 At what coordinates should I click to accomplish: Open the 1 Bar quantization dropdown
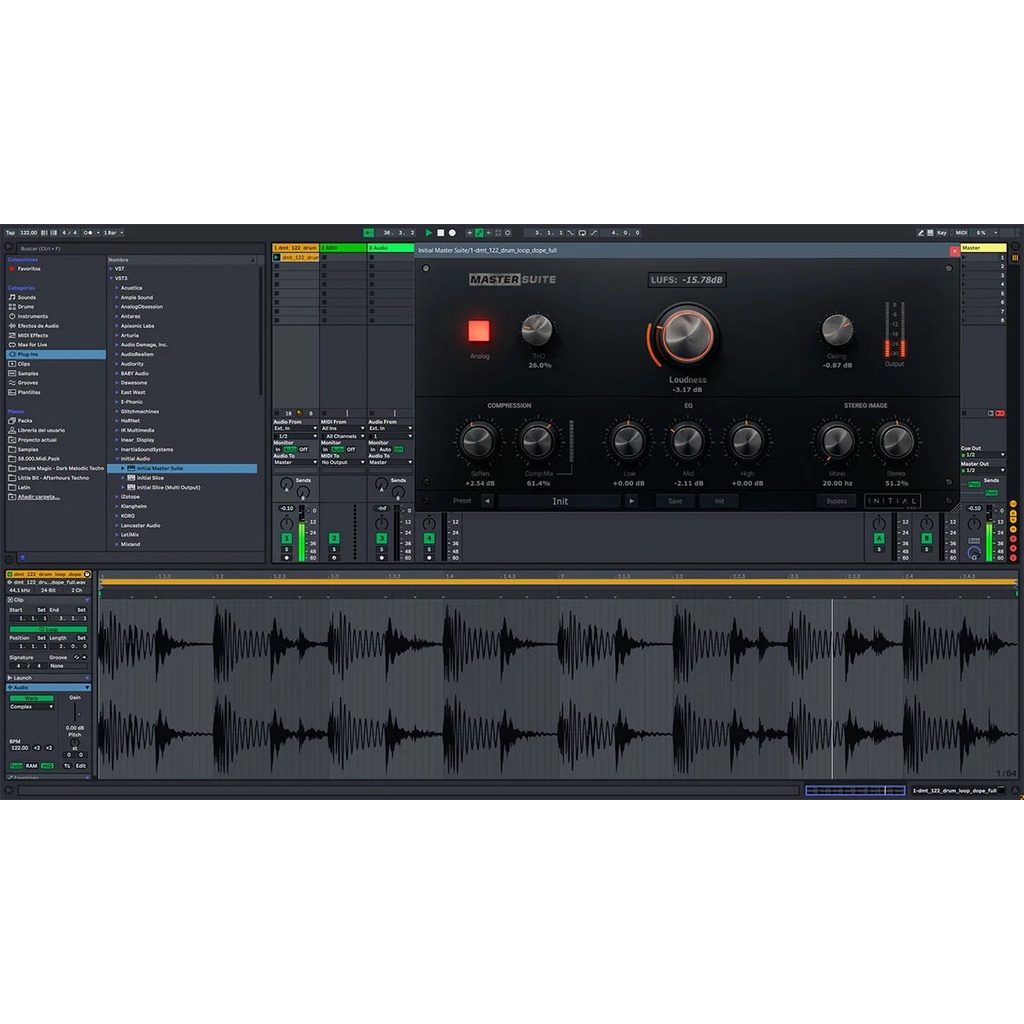point(113,233)
